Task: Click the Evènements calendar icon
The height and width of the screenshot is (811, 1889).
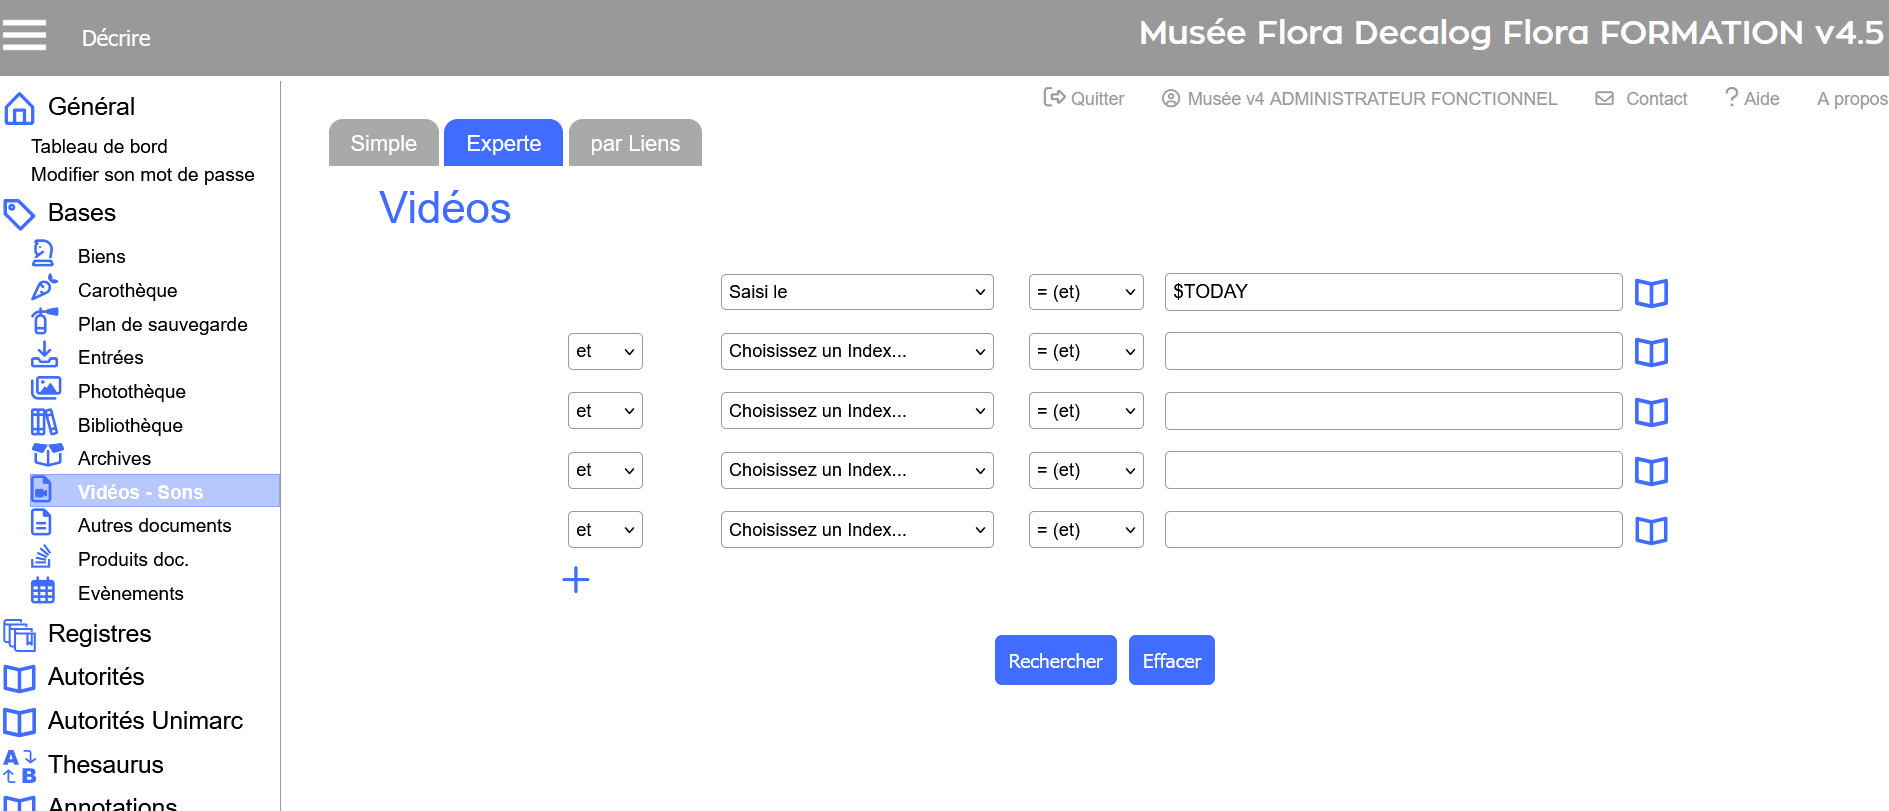Action: [43, 591]
